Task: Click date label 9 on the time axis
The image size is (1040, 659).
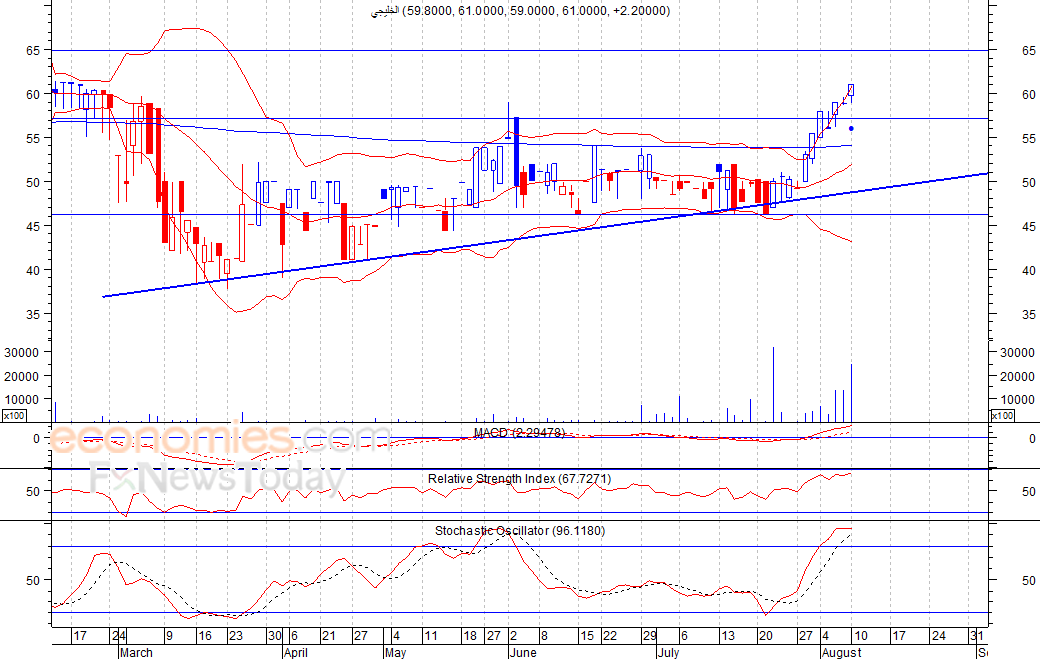Action: [169, 636]
